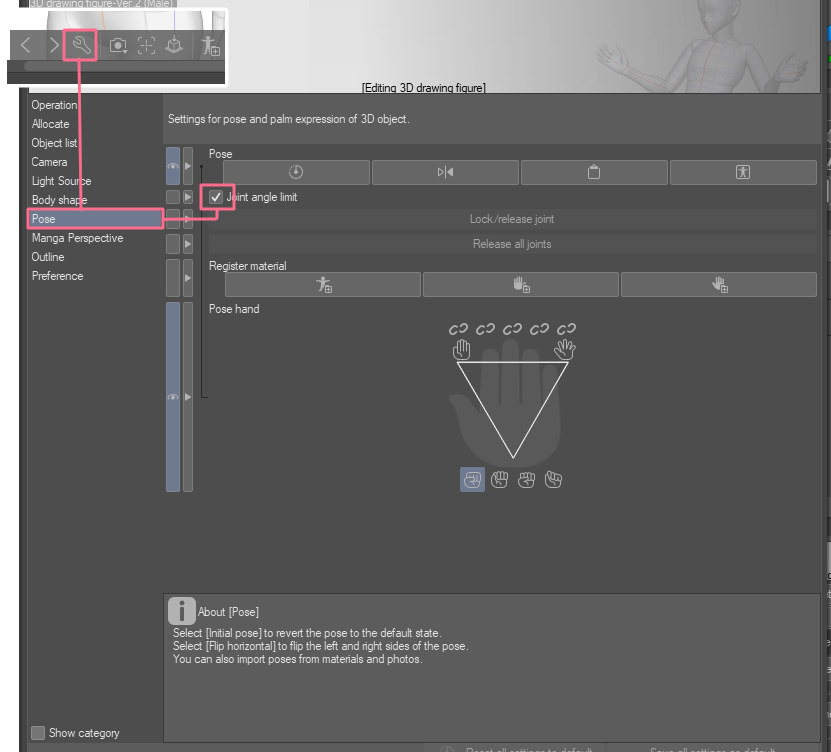This screenshot has height=752, width=831.
Task: Expand arrow beside Register material row
Action: pos(188,278)
